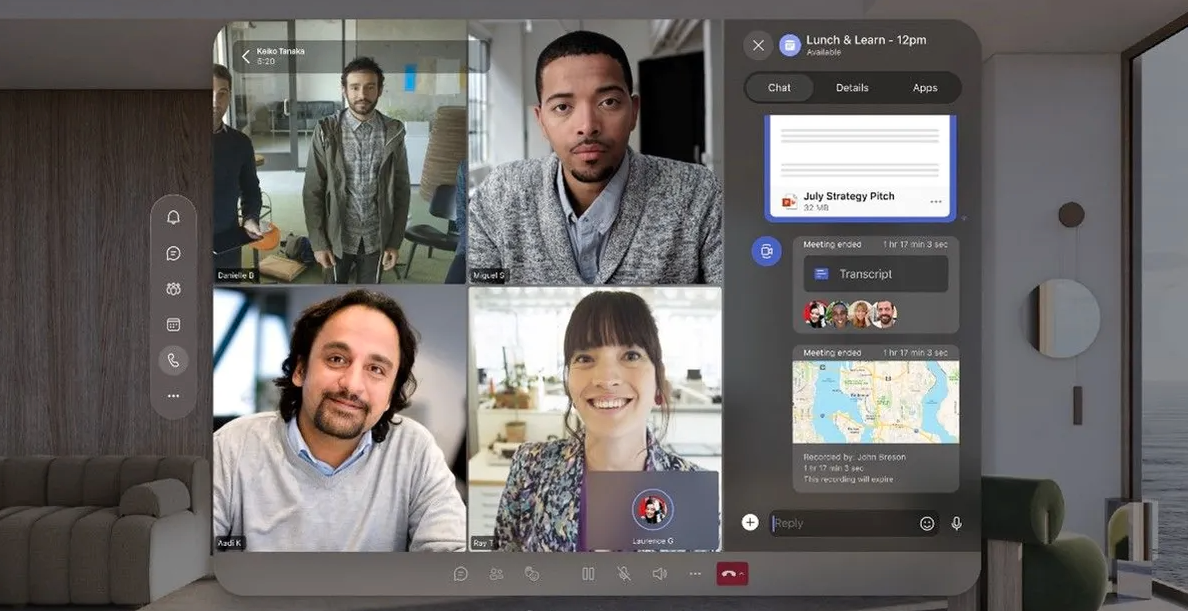The image size is (1188, 611).
Task: Open more call options ellipsis
Action: 695,574
